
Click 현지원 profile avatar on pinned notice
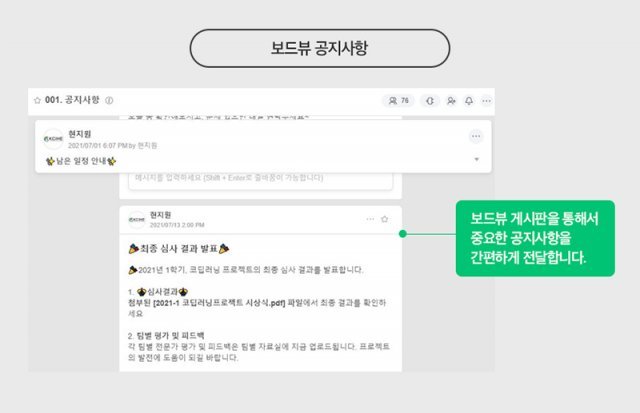53,139
